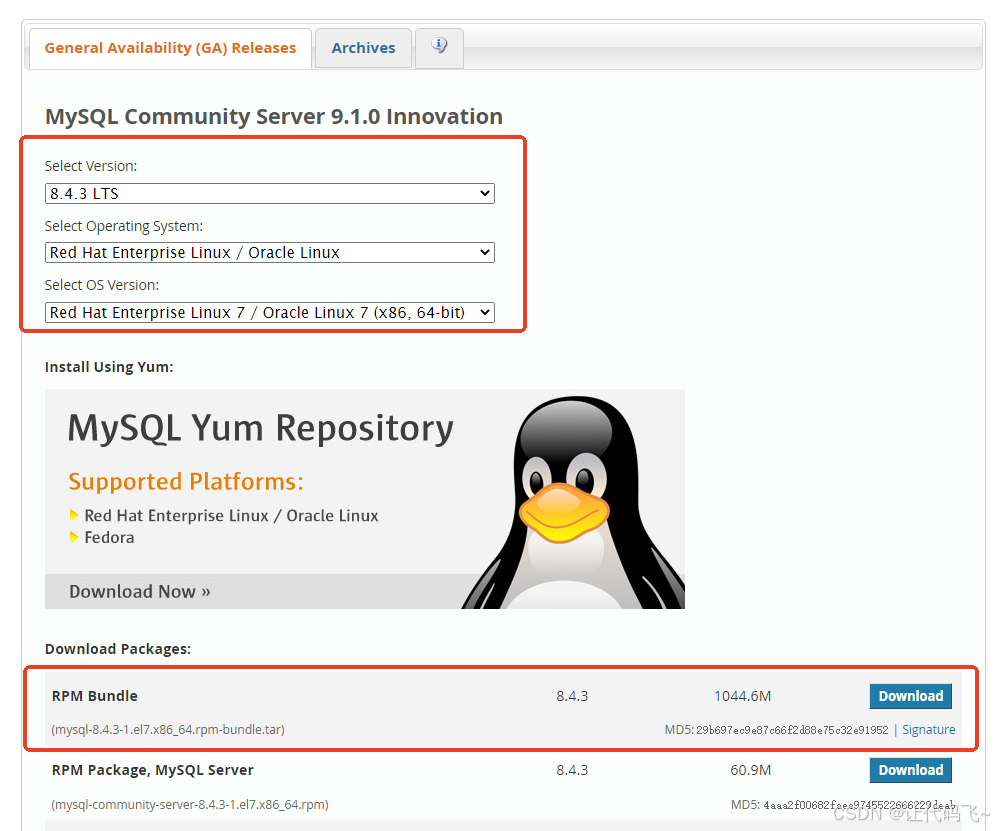Click the Red Hat Enterprise Linux list item
Screen dimensions: 994x831
pyautogui.click(x=231, y=515)
